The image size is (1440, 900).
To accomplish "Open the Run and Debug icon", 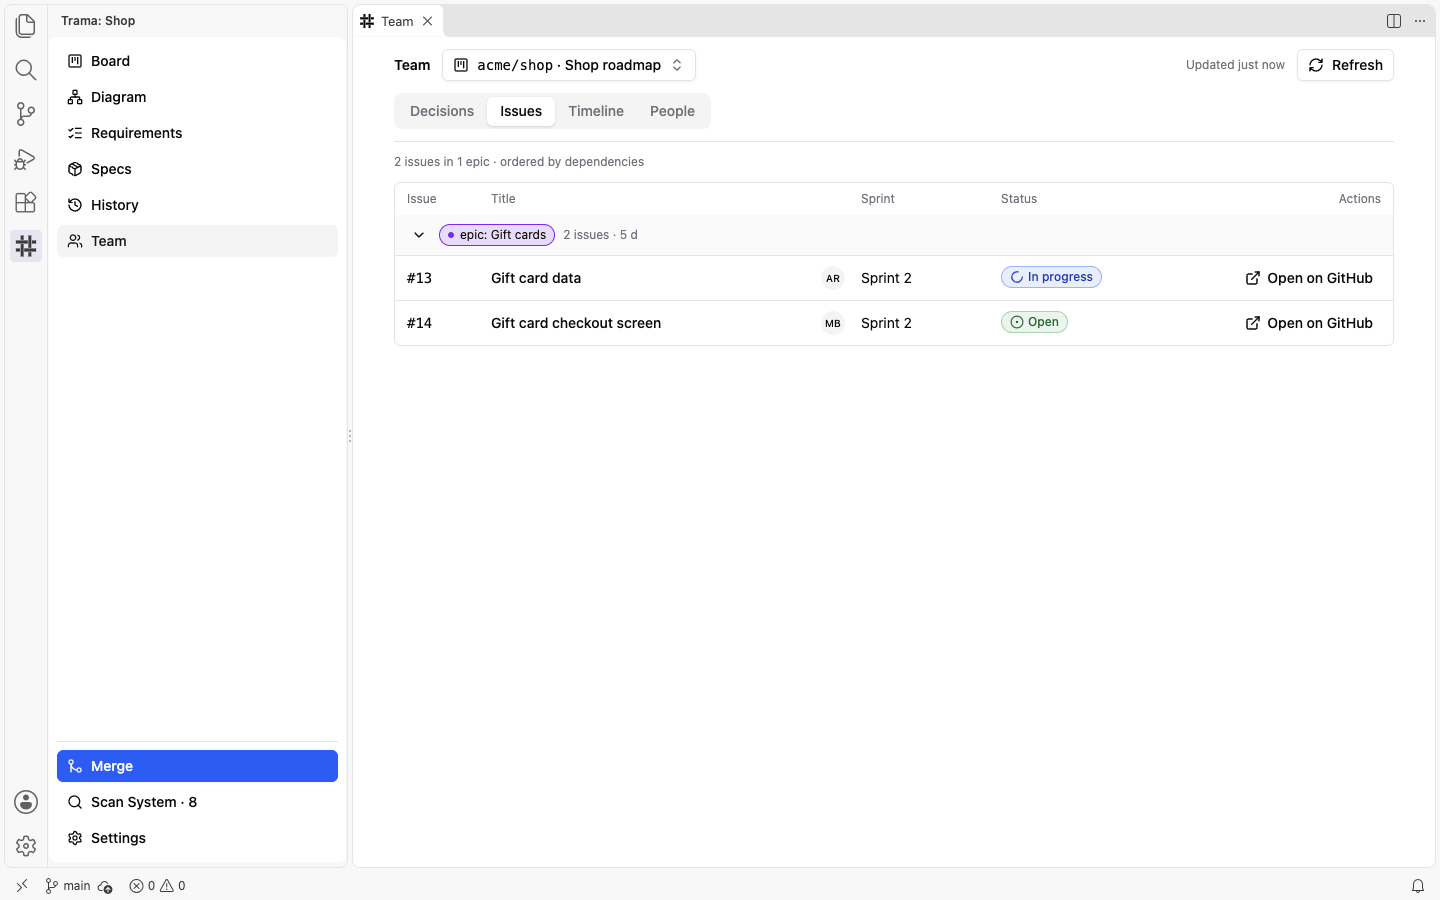I will coord(26,158).
